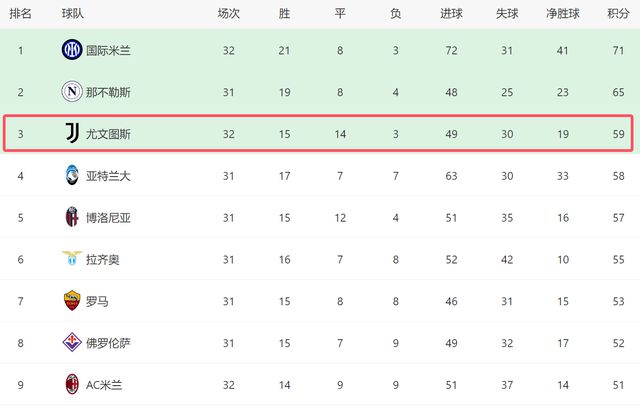This screenshot has width=640, height=407.
Task: Sort by 净胜球 column header
Action: pos(564,14)
